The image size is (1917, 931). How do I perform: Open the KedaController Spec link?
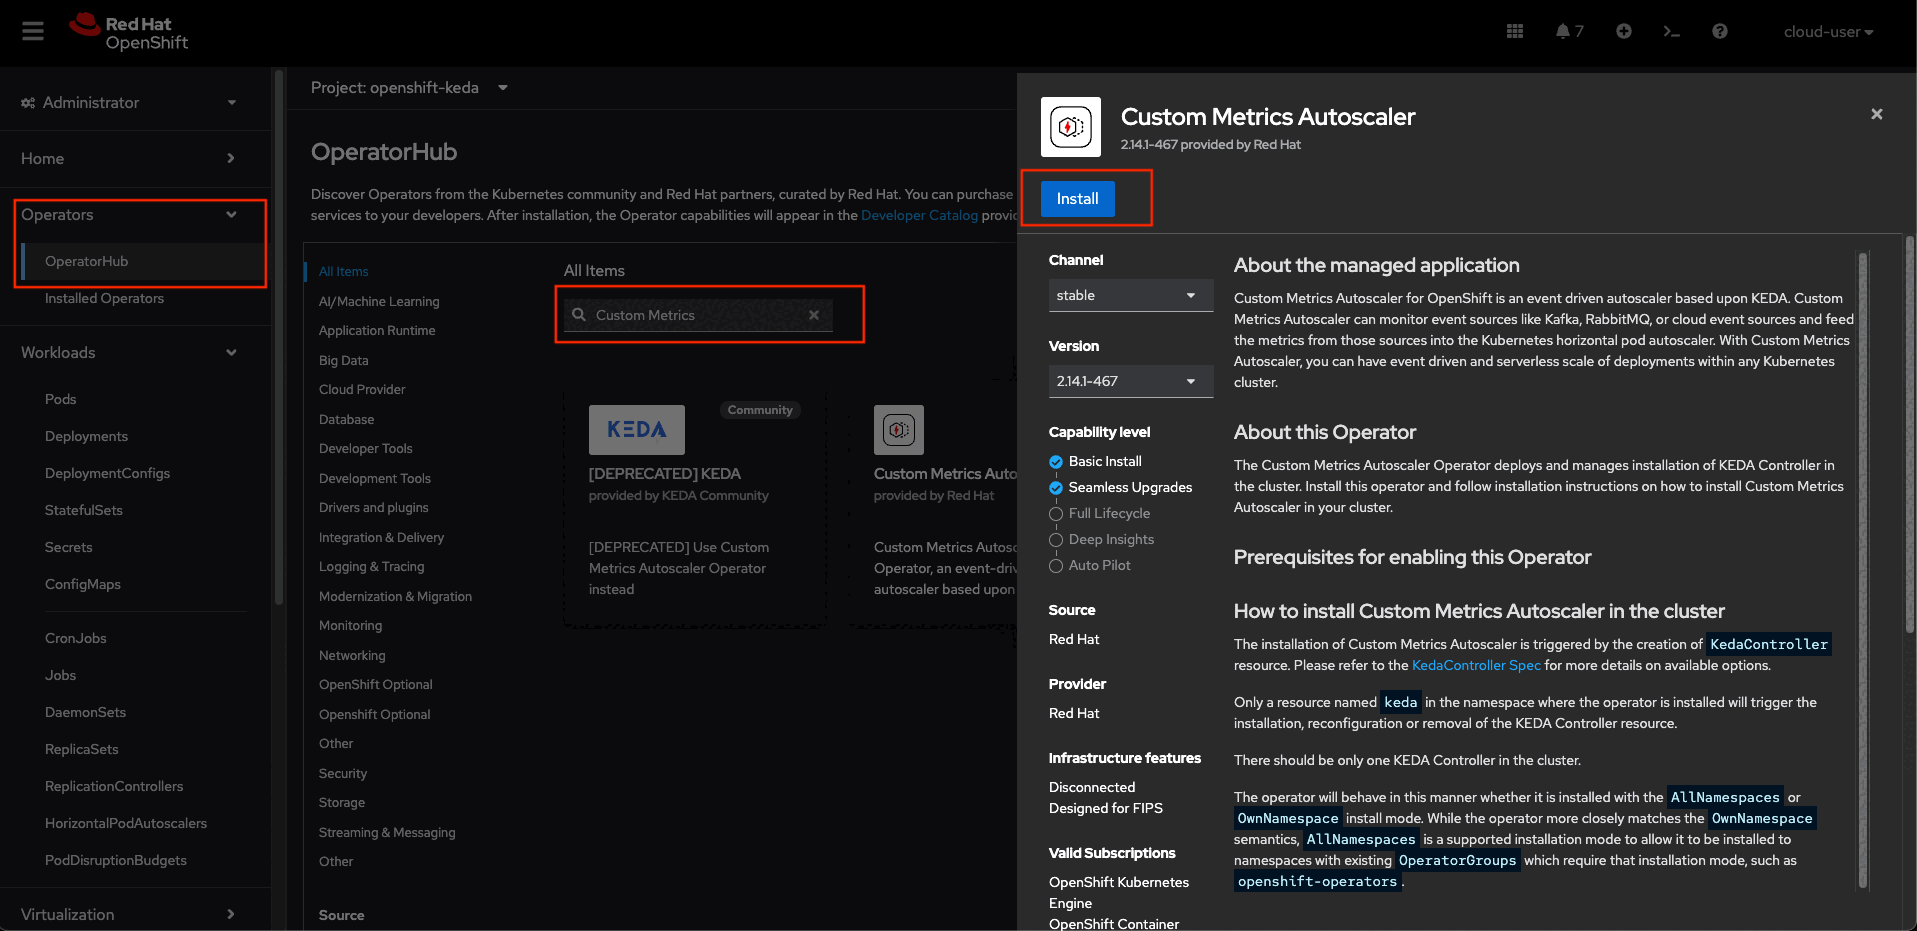(x=1476, y=666)
